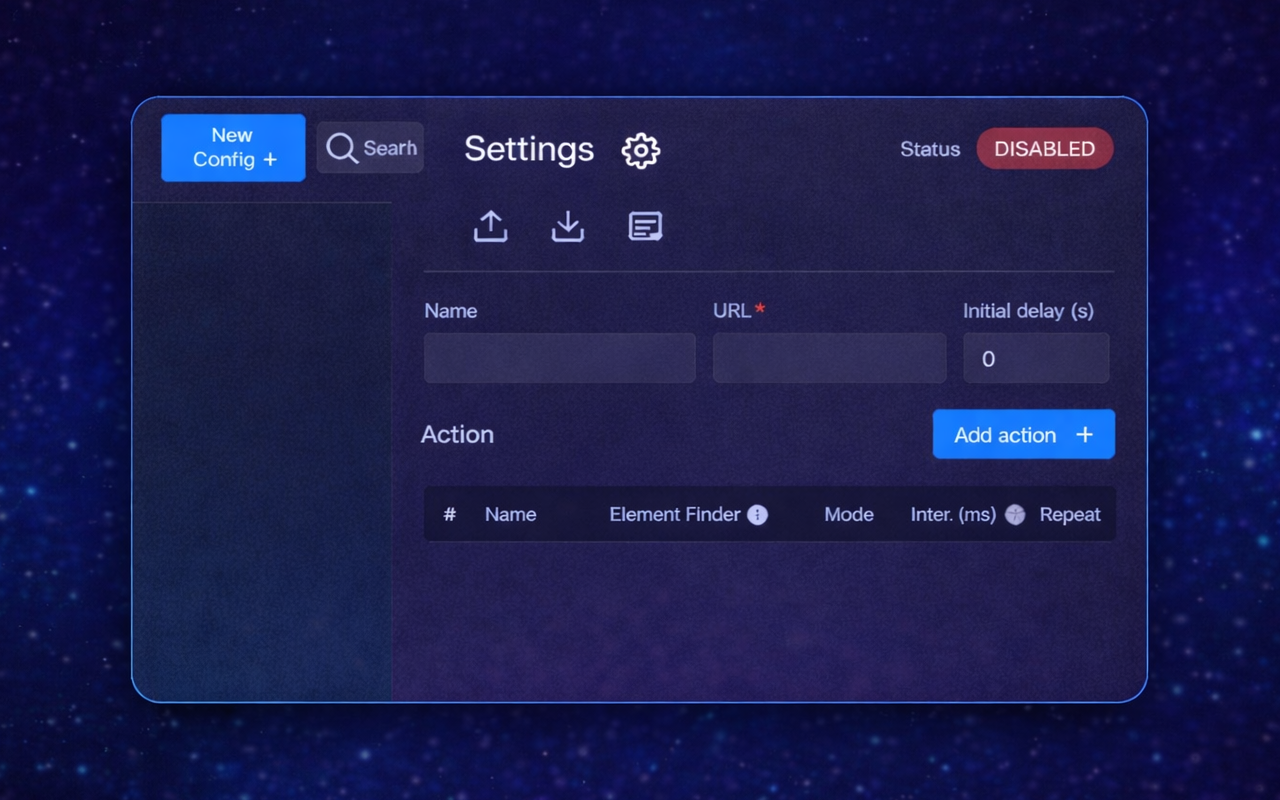Image resolution: width=1280 pixels, height=800 pixels.
Task: Click the # column header
Action: tap(450, 514)
